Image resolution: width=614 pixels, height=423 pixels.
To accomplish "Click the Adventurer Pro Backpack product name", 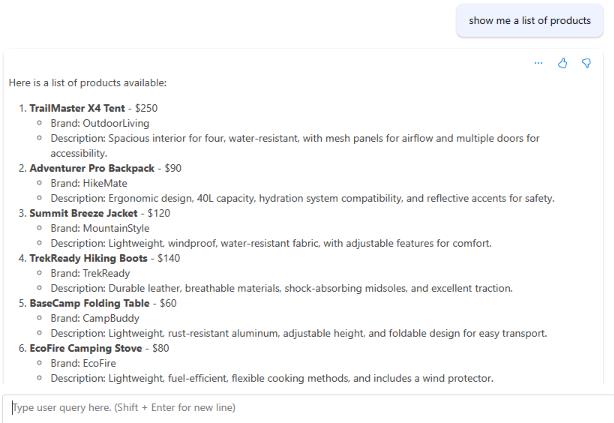I will 92,168.
